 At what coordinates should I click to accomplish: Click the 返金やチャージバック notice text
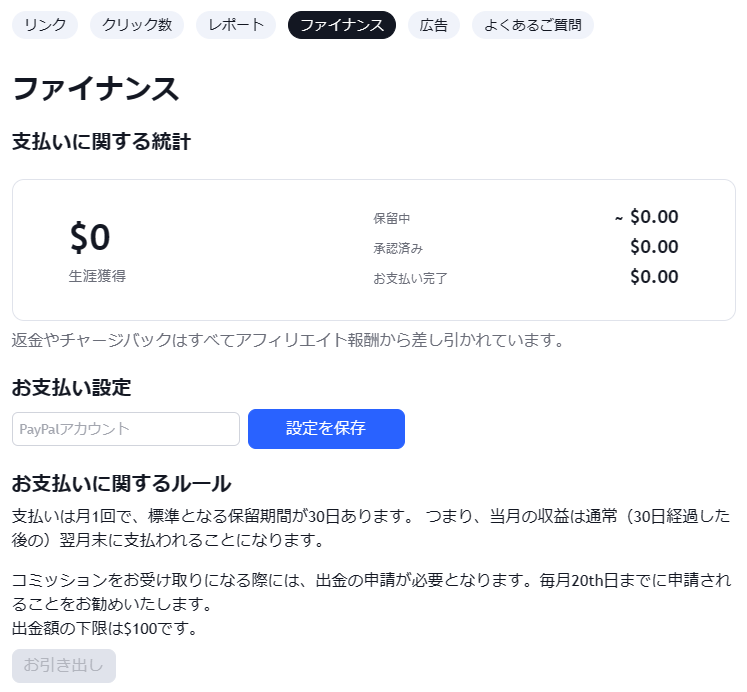pos(288,341)
